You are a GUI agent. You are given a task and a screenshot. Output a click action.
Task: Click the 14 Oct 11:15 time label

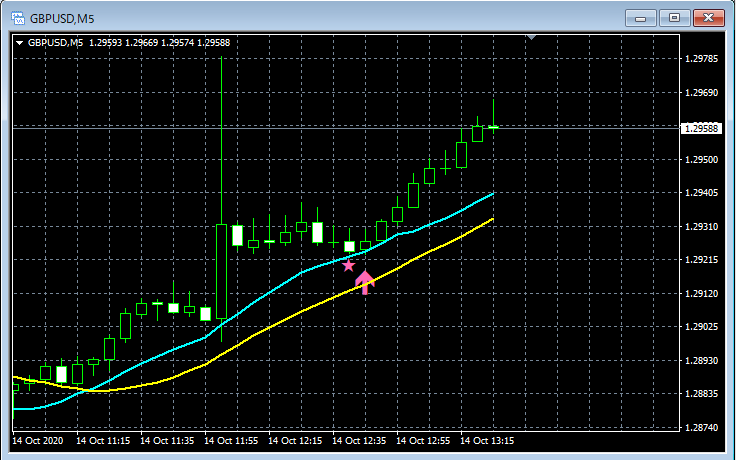coord(103,441)
